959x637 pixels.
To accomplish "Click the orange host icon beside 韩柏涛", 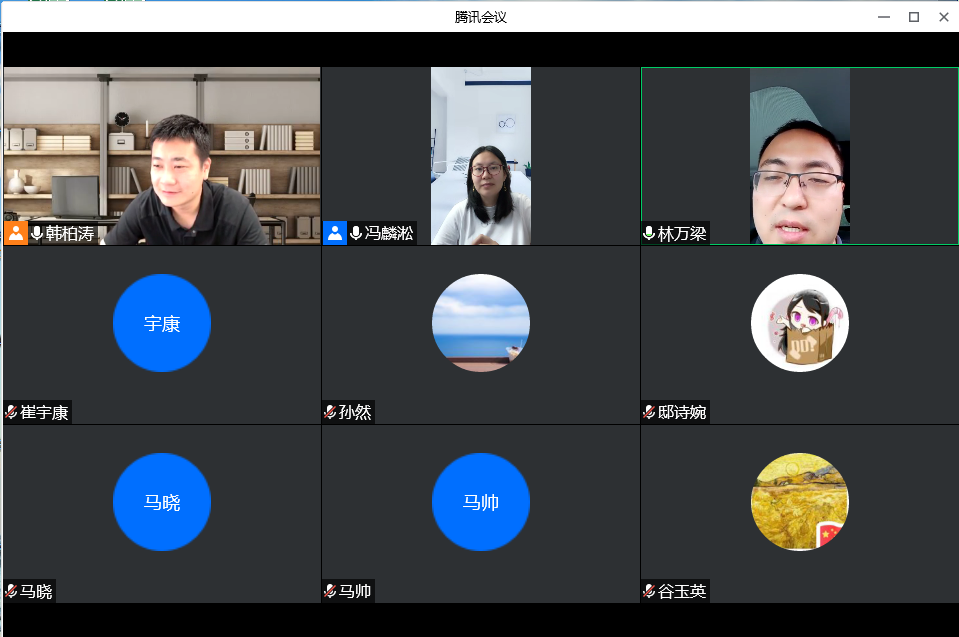I will [16, 233].
